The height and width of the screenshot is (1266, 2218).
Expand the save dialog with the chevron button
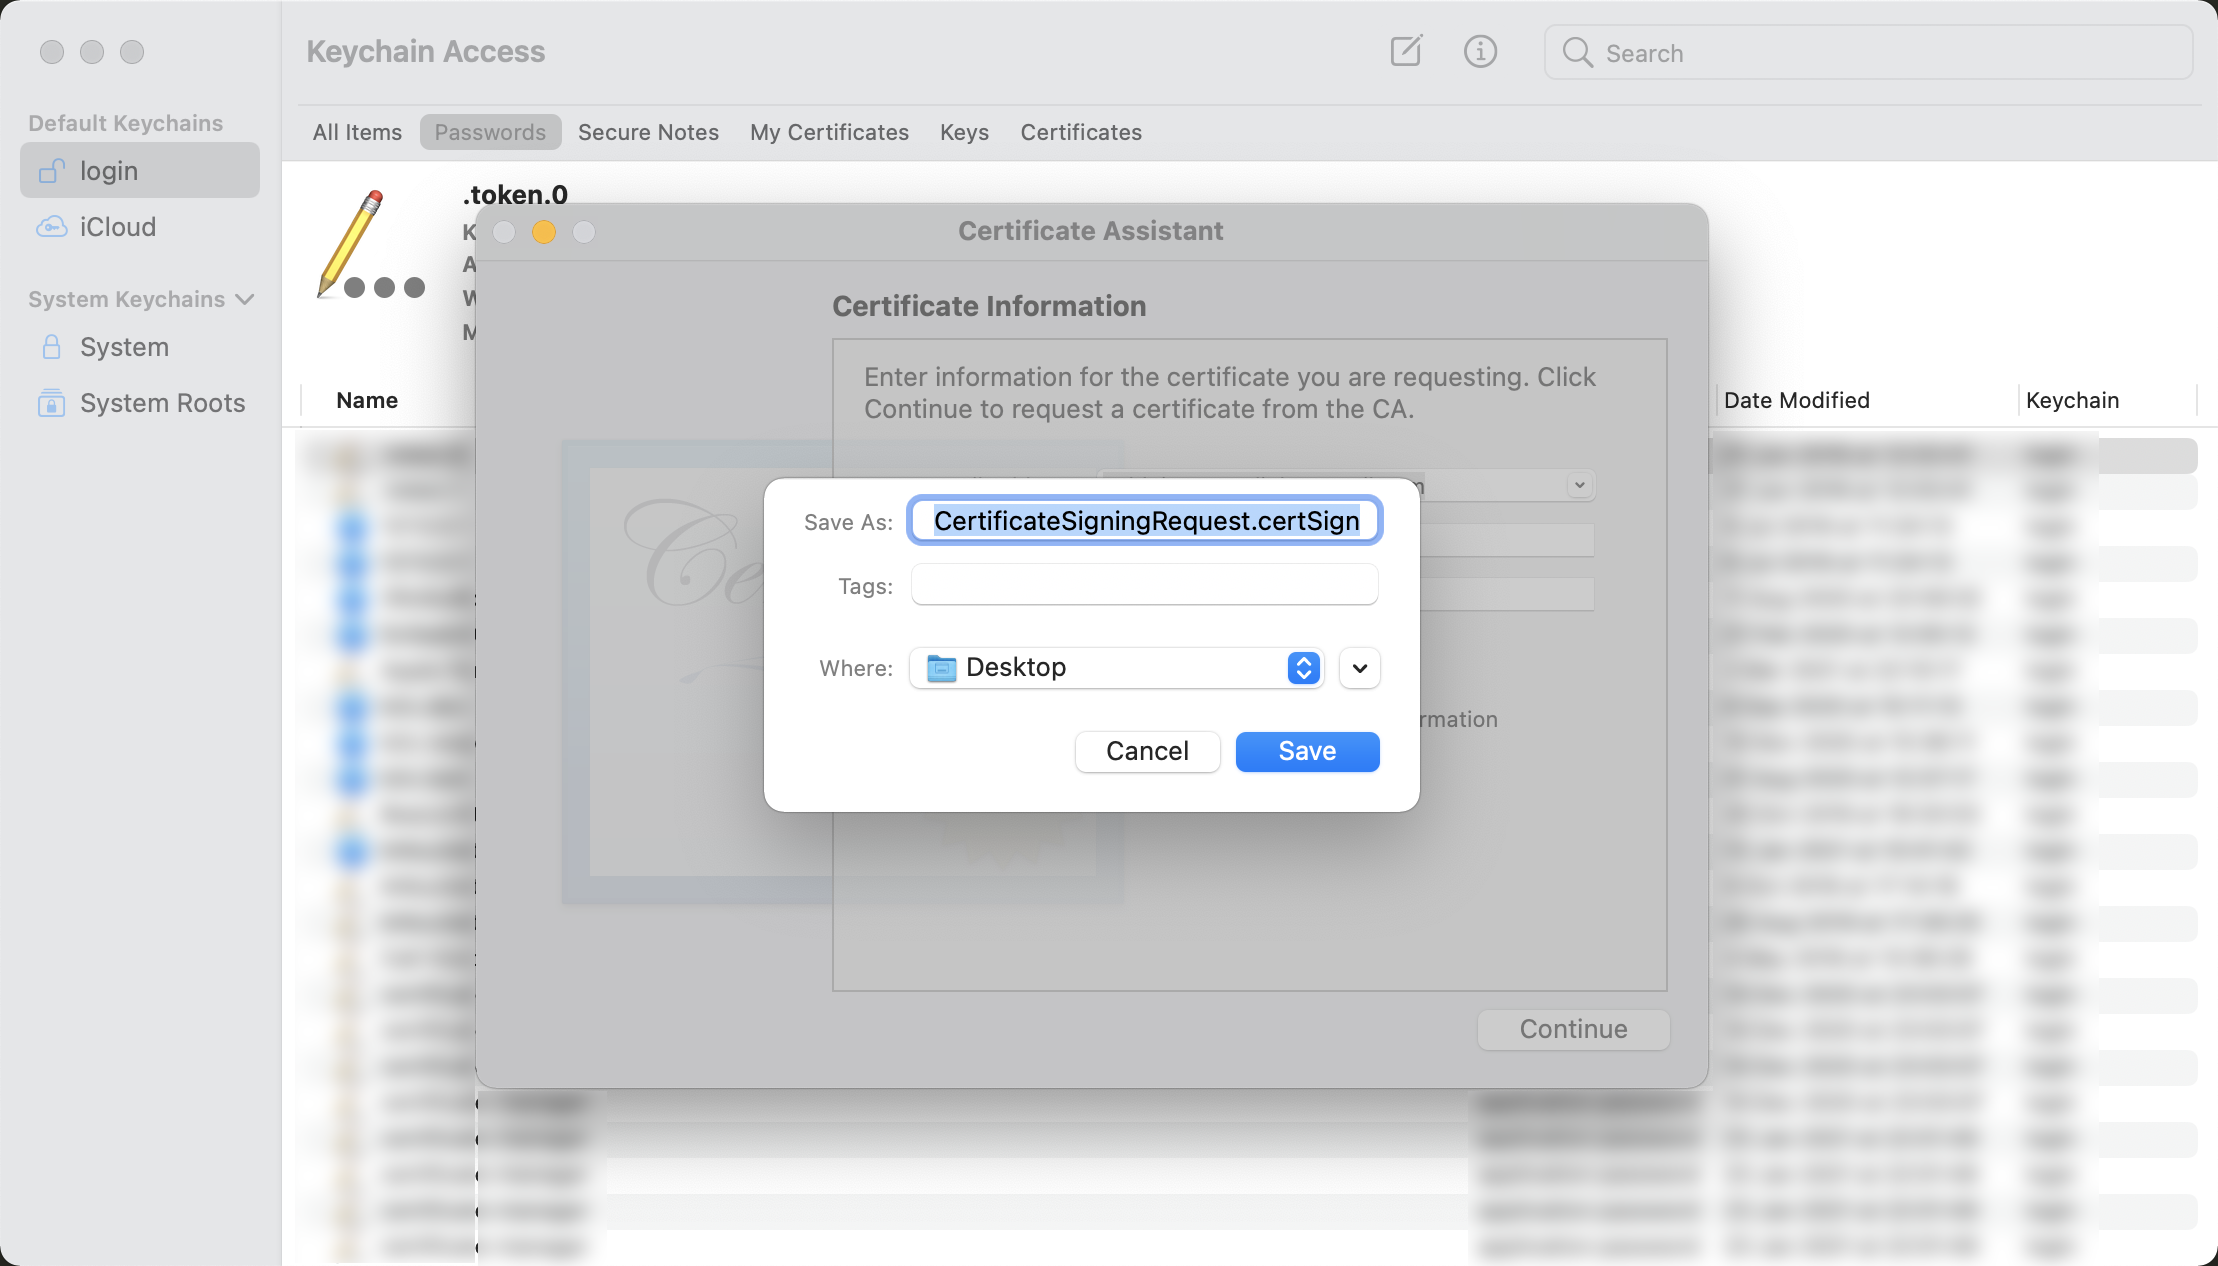pyautogui.click(x=1359, y=668)
